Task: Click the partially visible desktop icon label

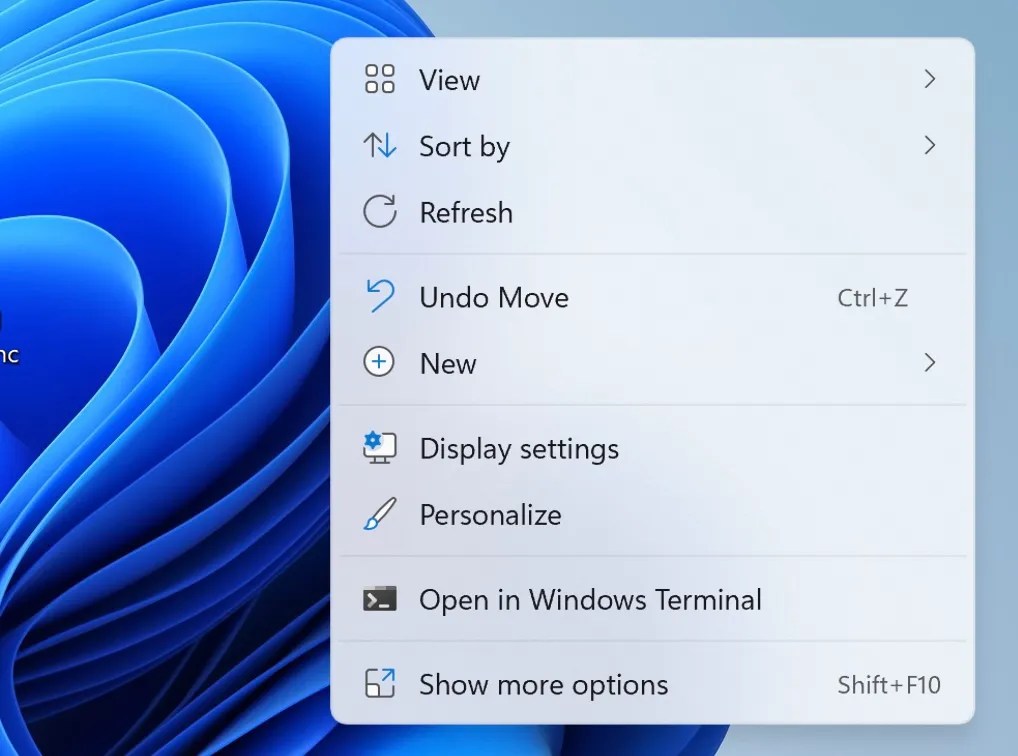Action: click(10, 352)
